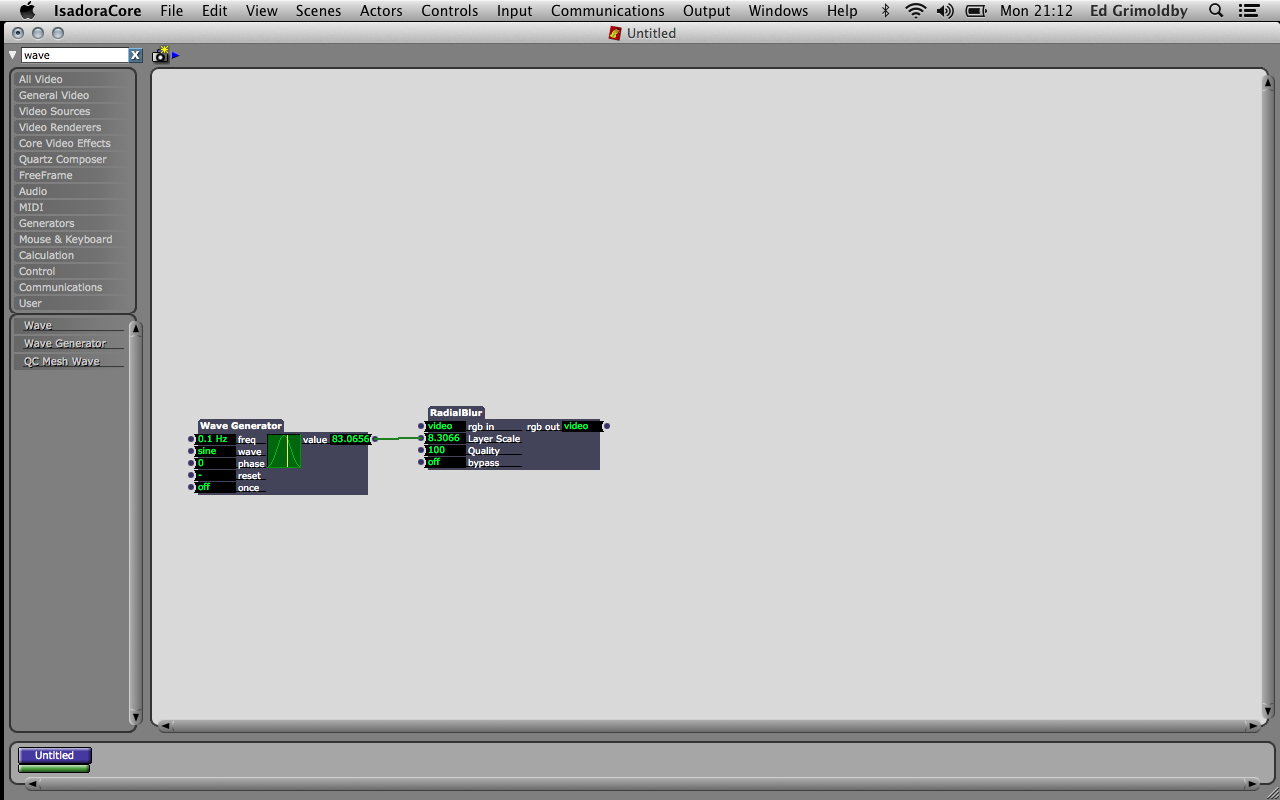Screen dimensions: 1280x800
Task: Open the Windows menu
Action: (778, 11)
